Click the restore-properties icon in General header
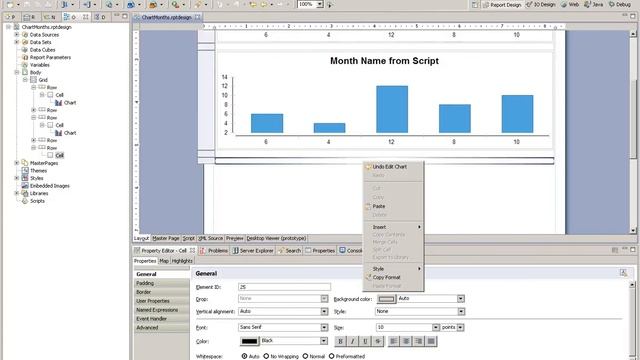 click(x=623, y=273)
